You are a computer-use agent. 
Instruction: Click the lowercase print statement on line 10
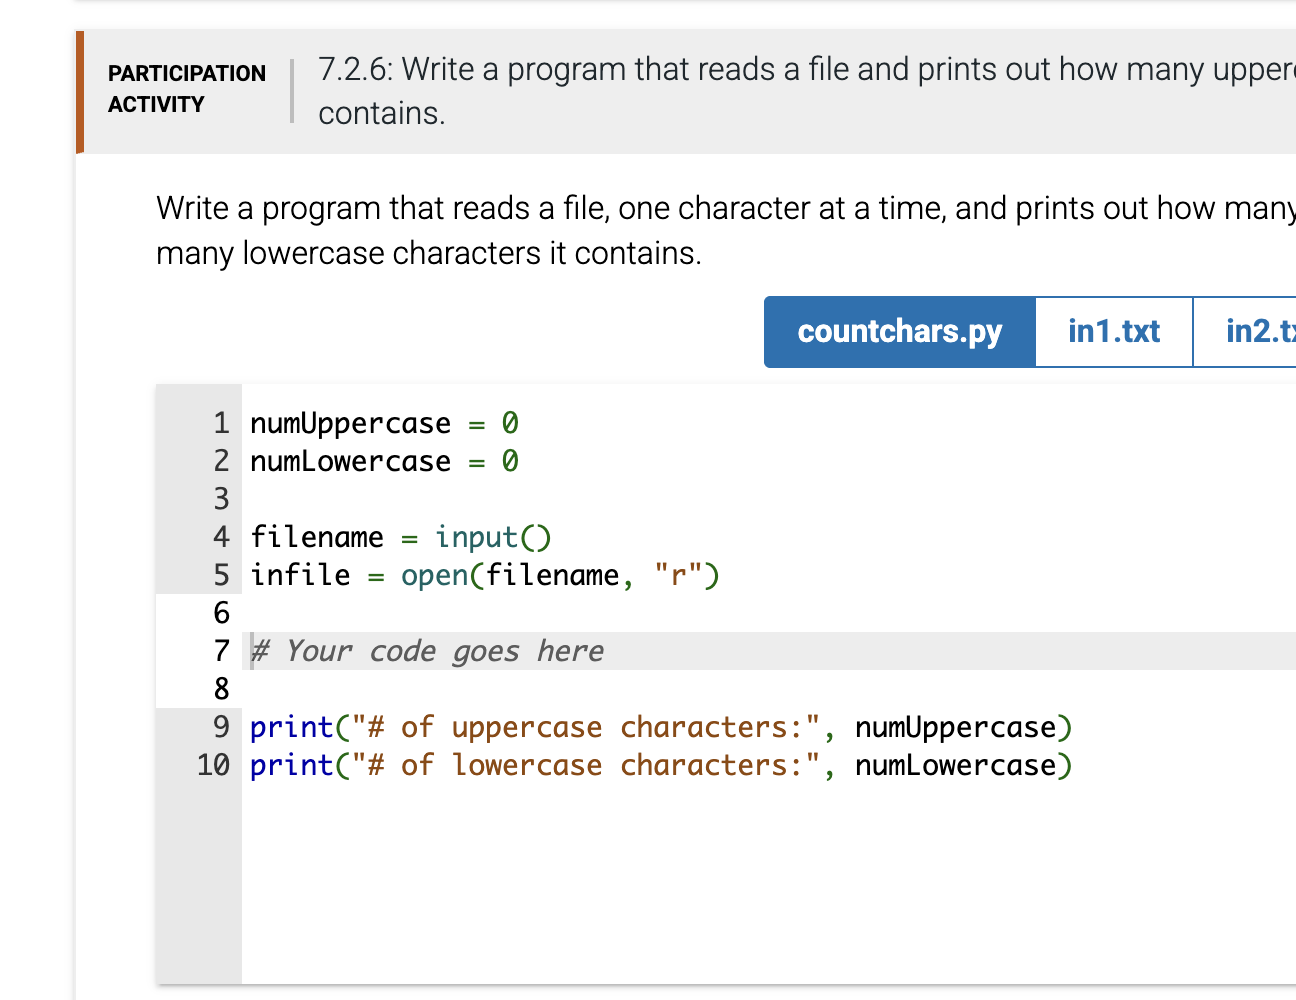(x=661, y=765)
